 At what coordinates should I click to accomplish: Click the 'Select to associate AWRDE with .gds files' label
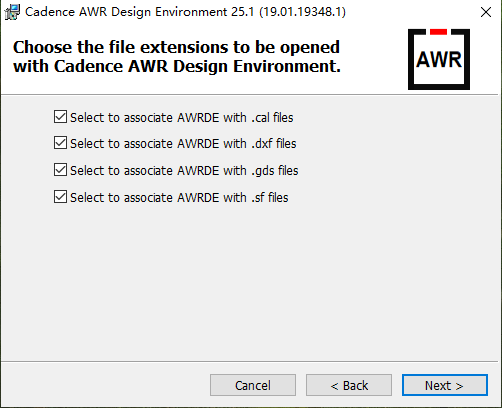tap(184, 171)
